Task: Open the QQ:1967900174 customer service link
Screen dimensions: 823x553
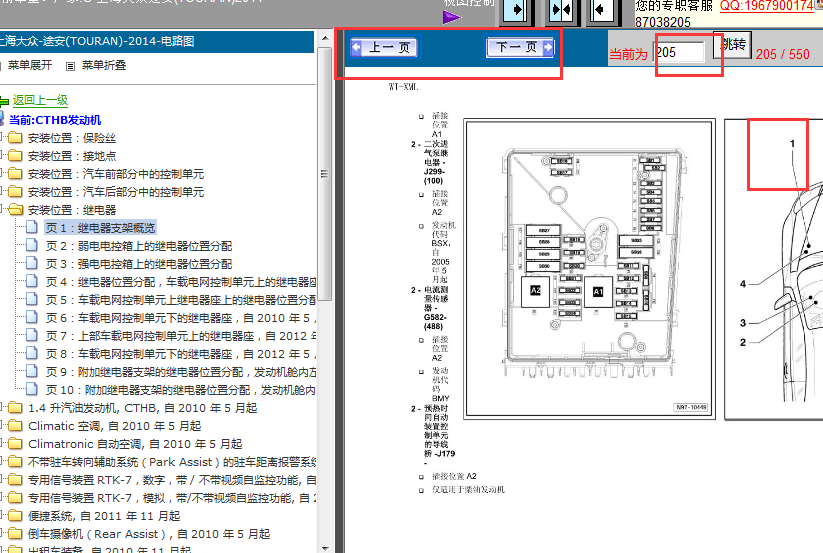Action: pos(767,6)
